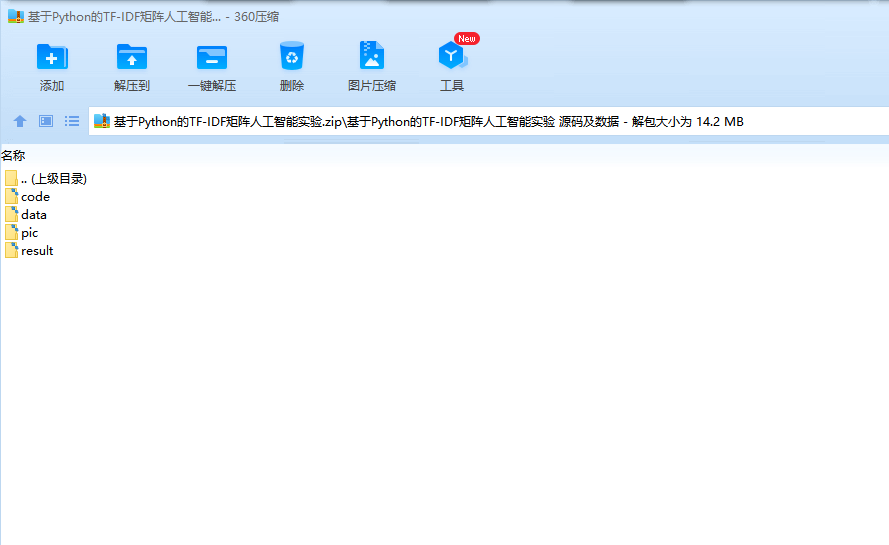889x545 pixels.
Task: Open the Tools (工具) icon marked New
Action: [x=452, y=55]
